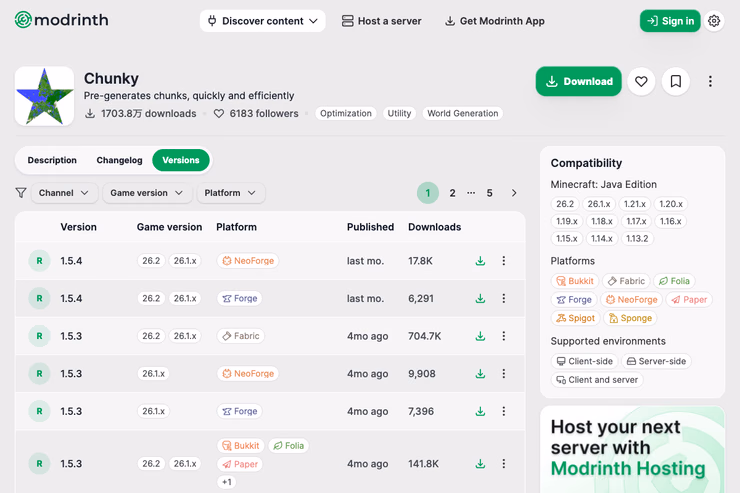The image size is (740, 493).
Task: Click the Server-side environment tag
Action: [656, 361]
